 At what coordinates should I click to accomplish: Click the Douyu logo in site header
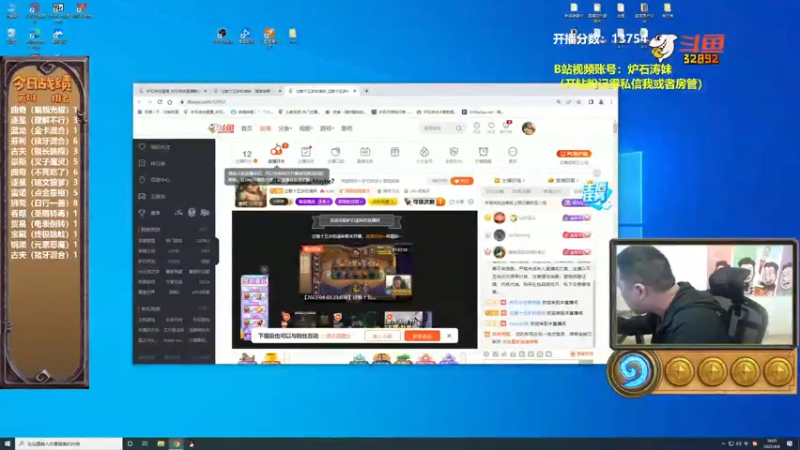[x=221, y=129]
